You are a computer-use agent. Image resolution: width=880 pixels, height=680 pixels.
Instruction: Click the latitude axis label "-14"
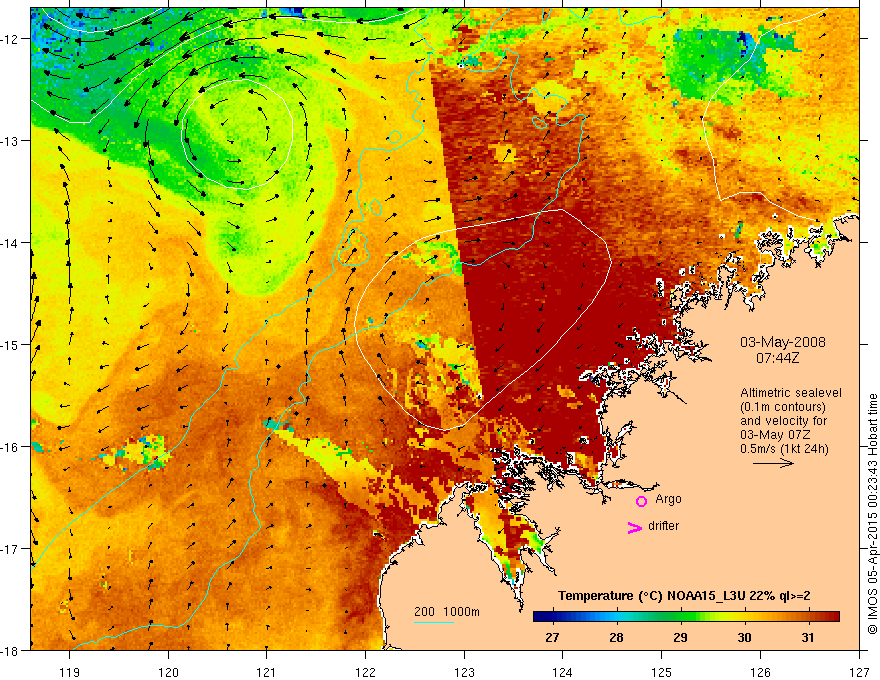[10, 242]
